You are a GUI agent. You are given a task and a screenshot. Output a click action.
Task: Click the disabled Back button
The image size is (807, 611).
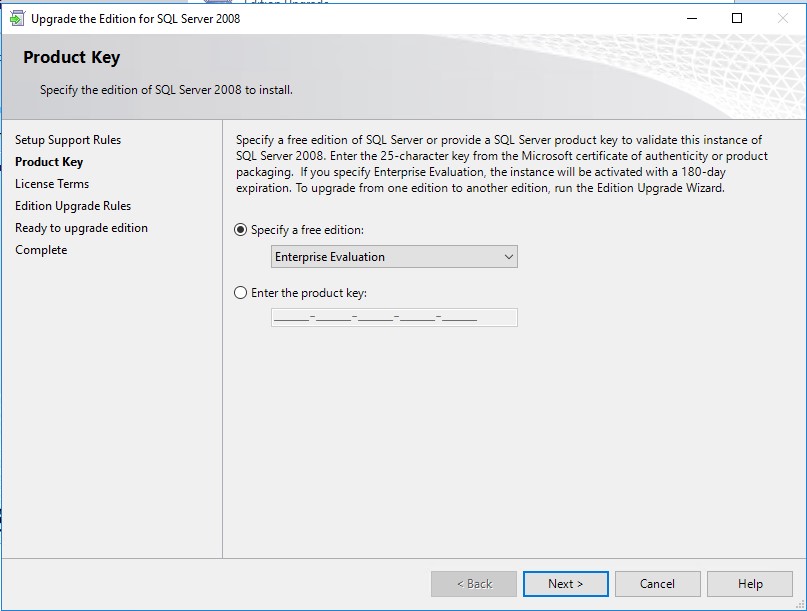474,584
